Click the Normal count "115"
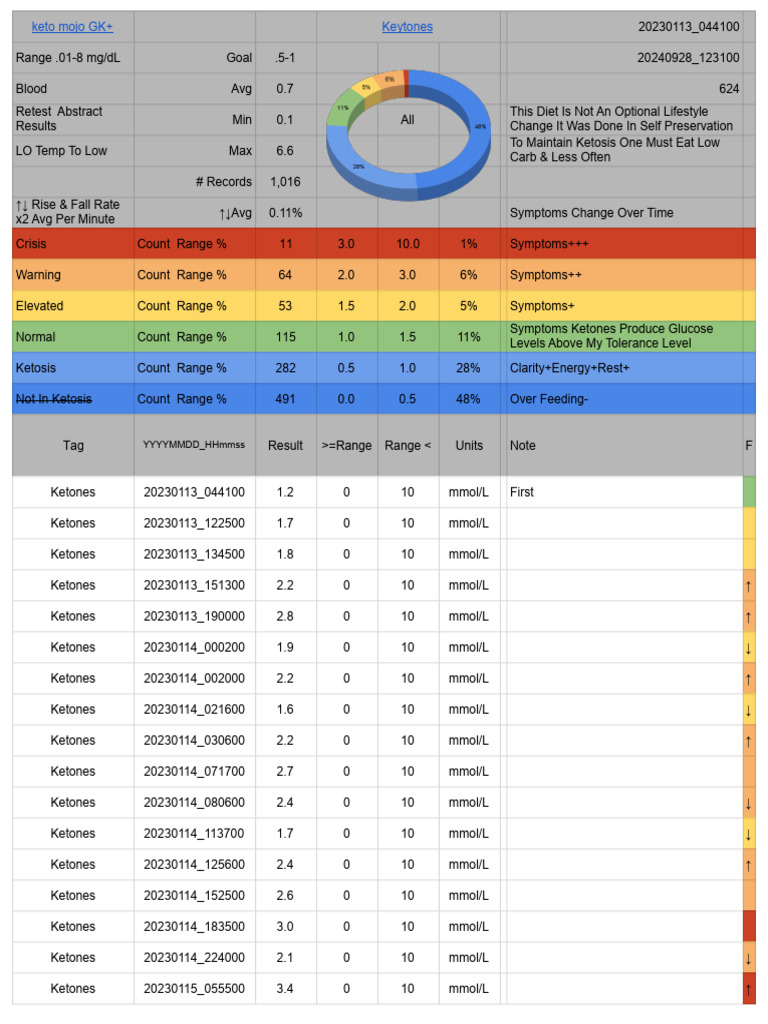 point(285,337)
